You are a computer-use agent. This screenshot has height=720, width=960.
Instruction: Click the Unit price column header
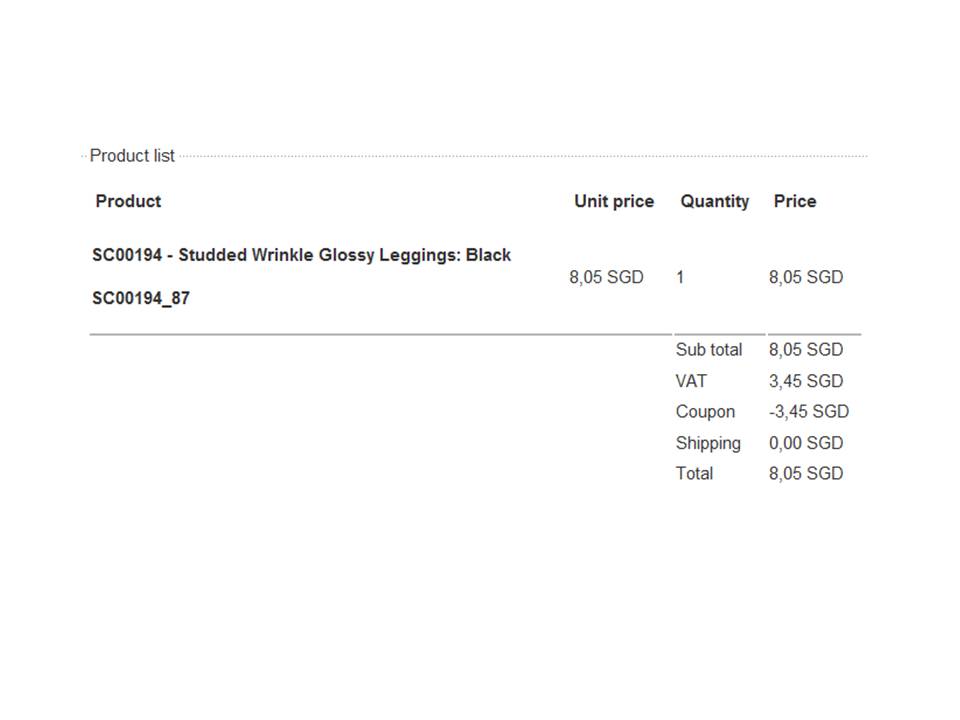pyautogui.click(x=613, y=201)
